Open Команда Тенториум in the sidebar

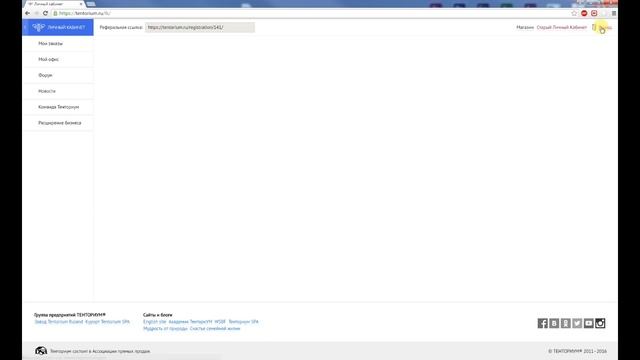click(58, 107)
